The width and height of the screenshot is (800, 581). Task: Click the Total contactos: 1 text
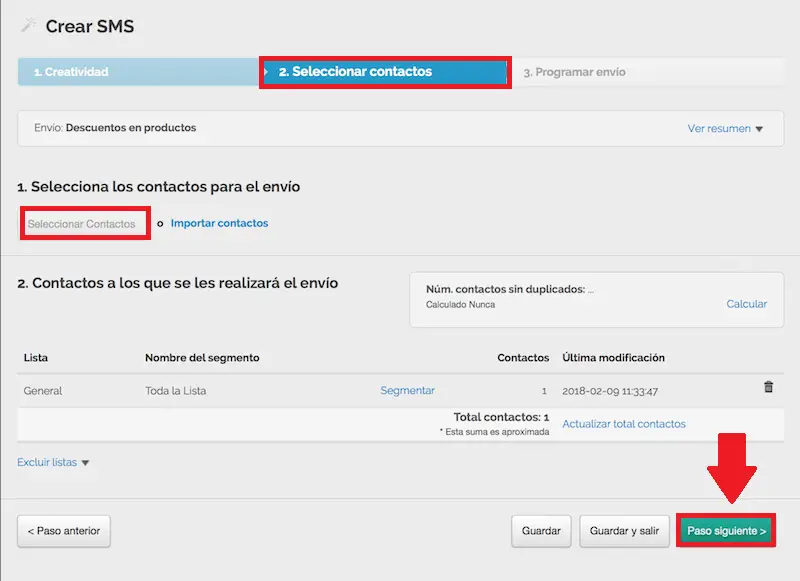tap(501, 417)
